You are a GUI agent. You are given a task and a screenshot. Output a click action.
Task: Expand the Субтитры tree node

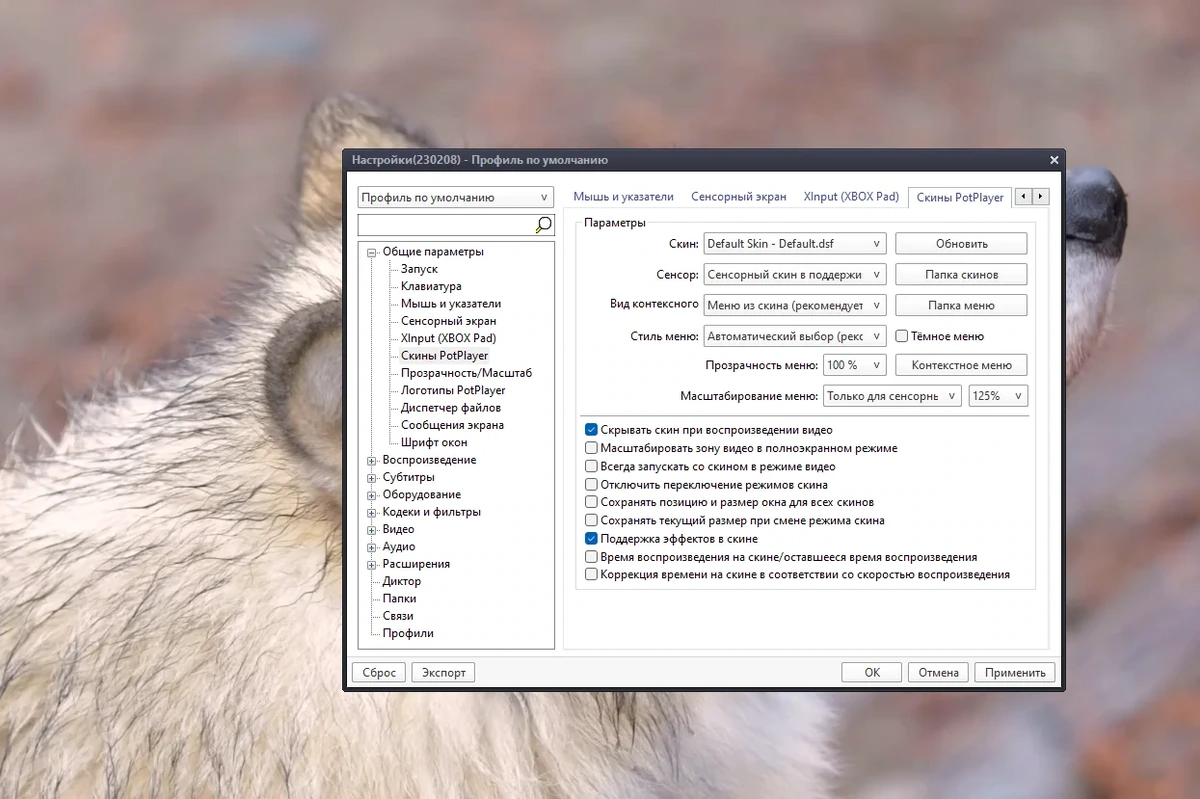[372, 478]
